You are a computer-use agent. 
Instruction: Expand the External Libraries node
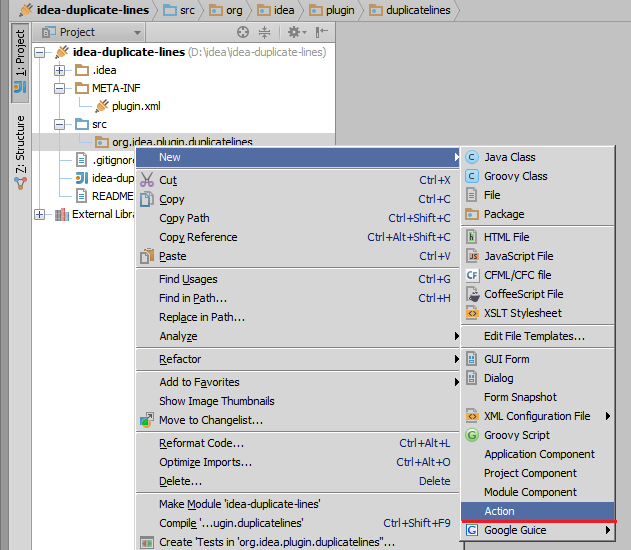pyautogui.click(x=39, y=214)
